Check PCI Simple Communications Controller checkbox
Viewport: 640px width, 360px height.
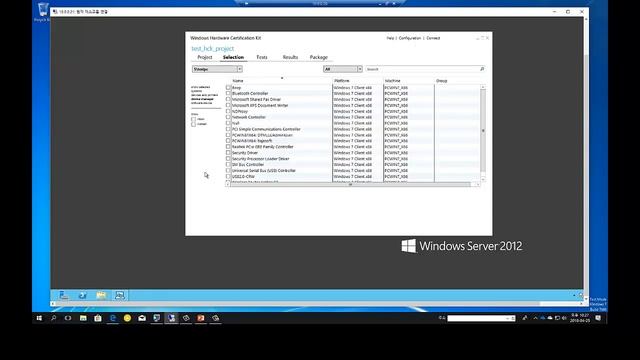pyautogui.click(x=228, y=129)
